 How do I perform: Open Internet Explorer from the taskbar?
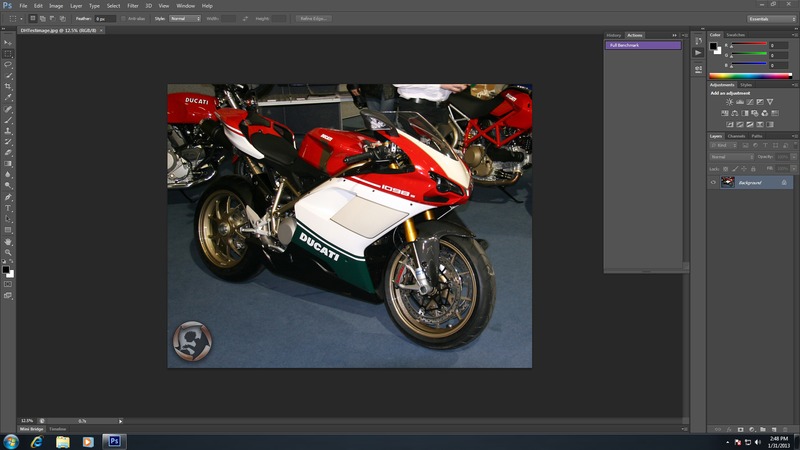click(37, 440)
